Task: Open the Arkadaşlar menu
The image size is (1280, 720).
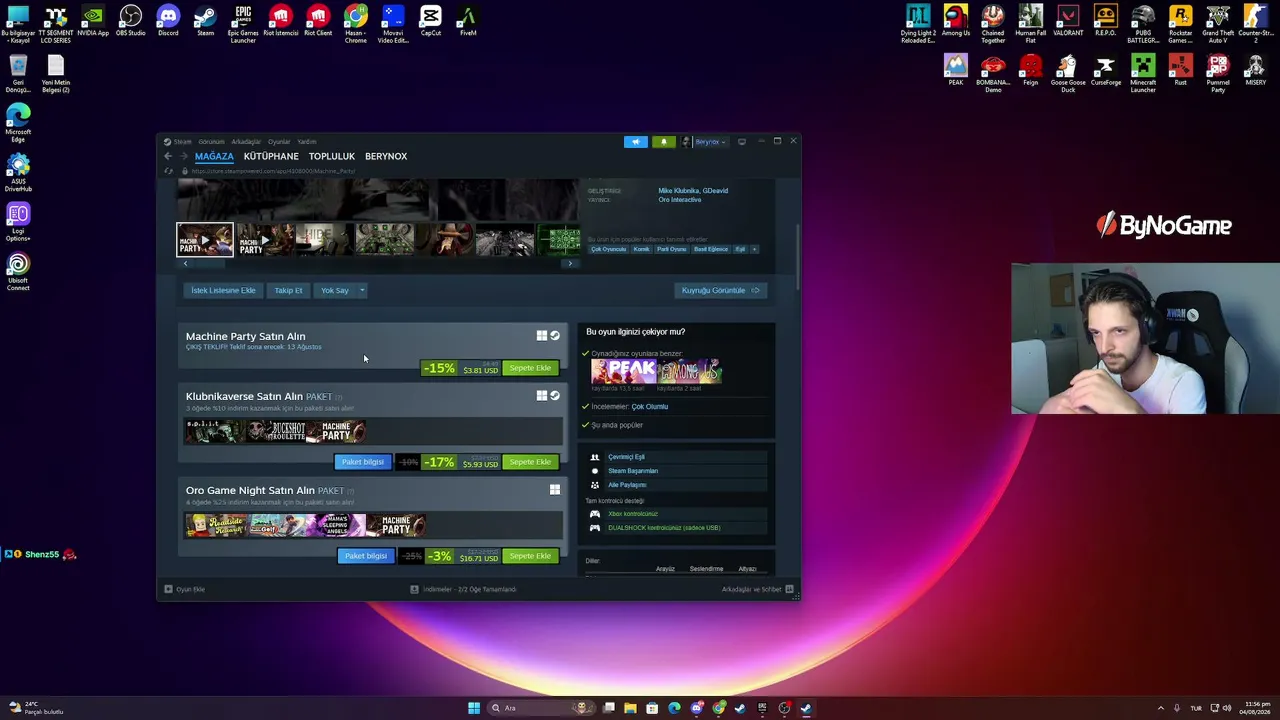Action: point(246,142)
